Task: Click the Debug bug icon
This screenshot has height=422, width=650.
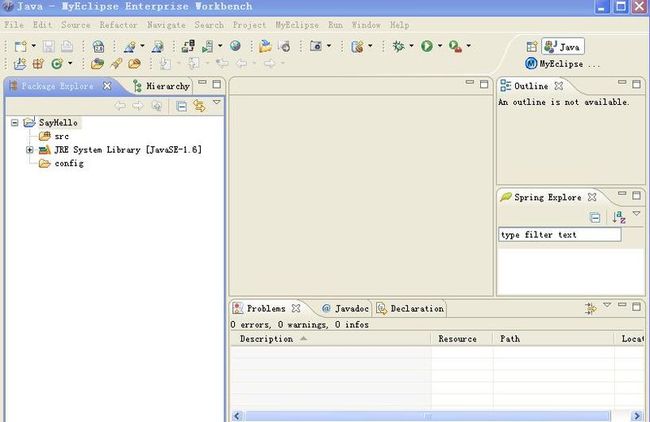Action: coord(399,46)
